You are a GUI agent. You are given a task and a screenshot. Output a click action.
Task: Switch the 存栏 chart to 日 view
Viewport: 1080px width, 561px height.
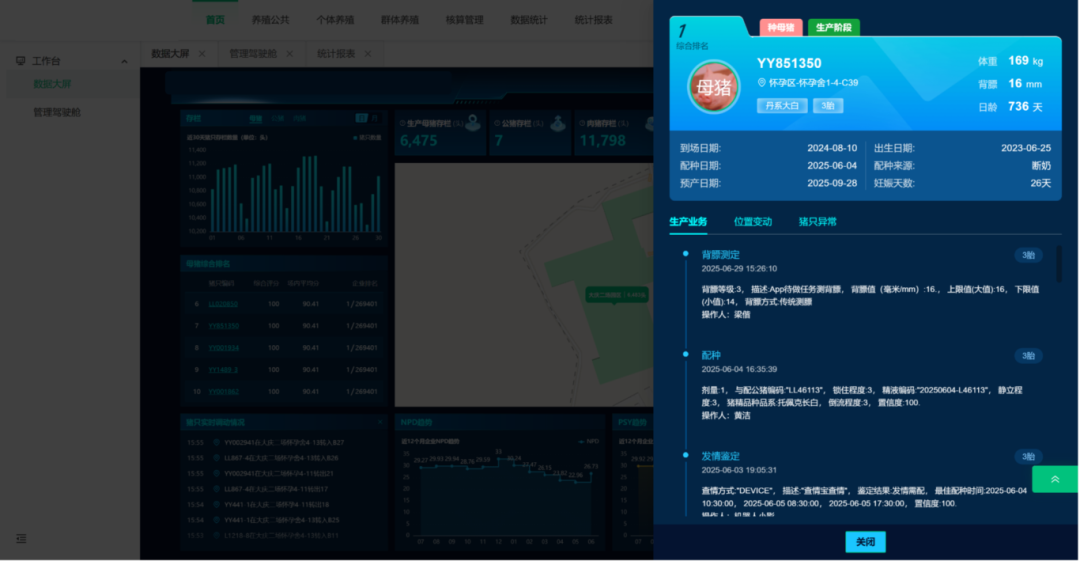click(x=362, y=118)
